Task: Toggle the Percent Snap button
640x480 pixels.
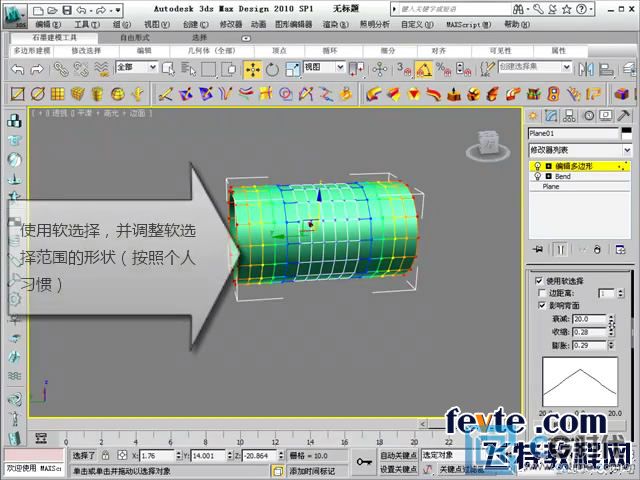Action: coord(443,69)
